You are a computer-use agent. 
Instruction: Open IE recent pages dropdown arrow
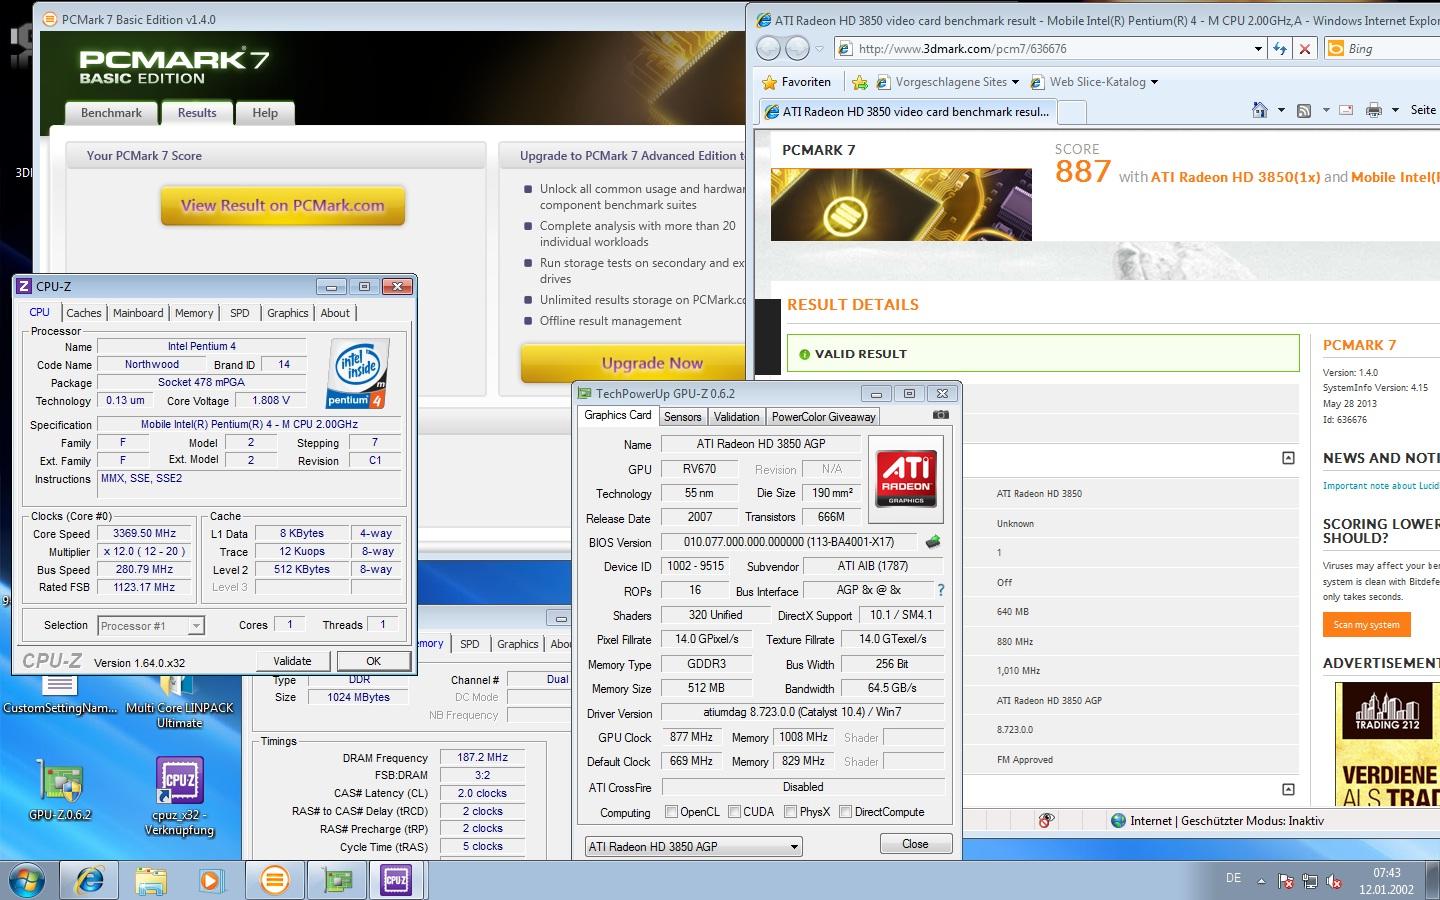[x=819, y=48]
